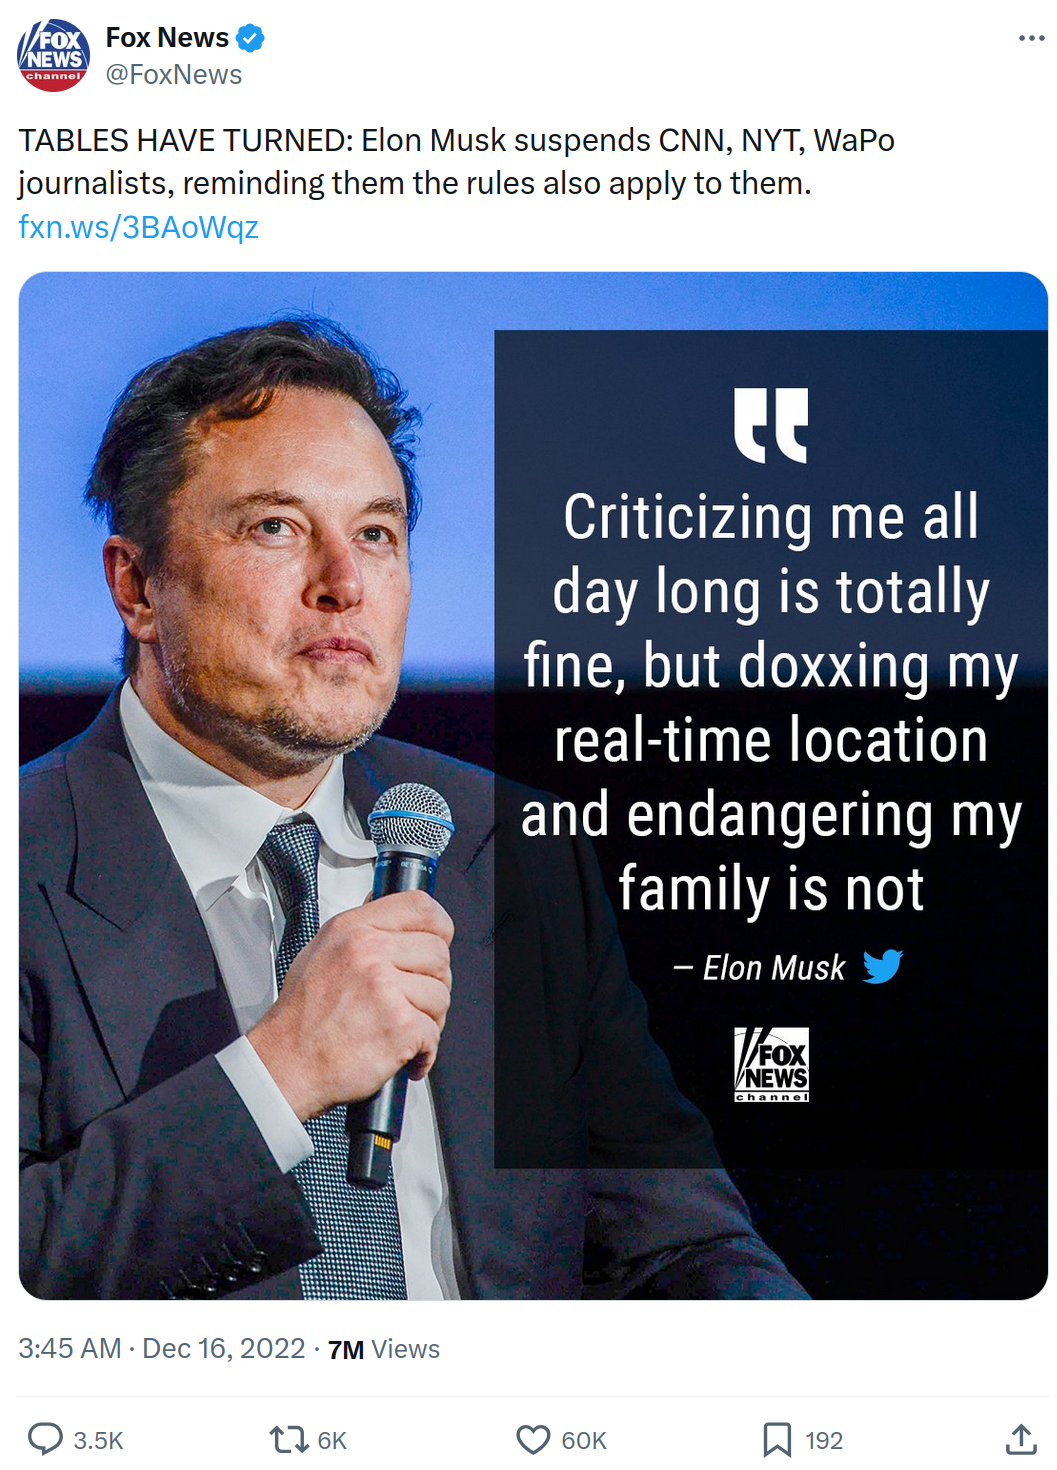Bookmark this tweet

point(777,1439)
